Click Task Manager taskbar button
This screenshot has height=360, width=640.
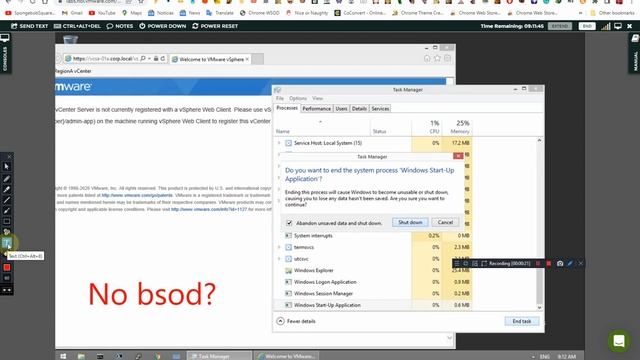click(219, 356)
